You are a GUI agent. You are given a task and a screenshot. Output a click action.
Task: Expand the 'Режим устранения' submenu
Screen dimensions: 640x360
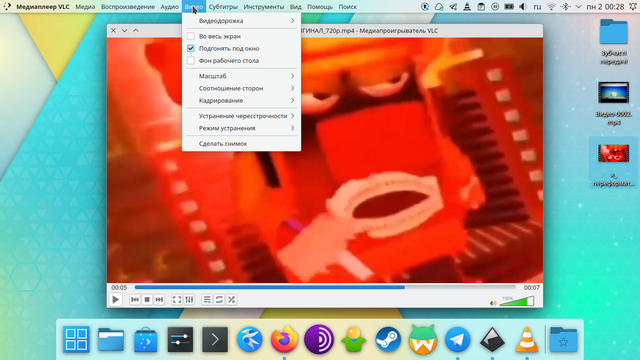241,128
